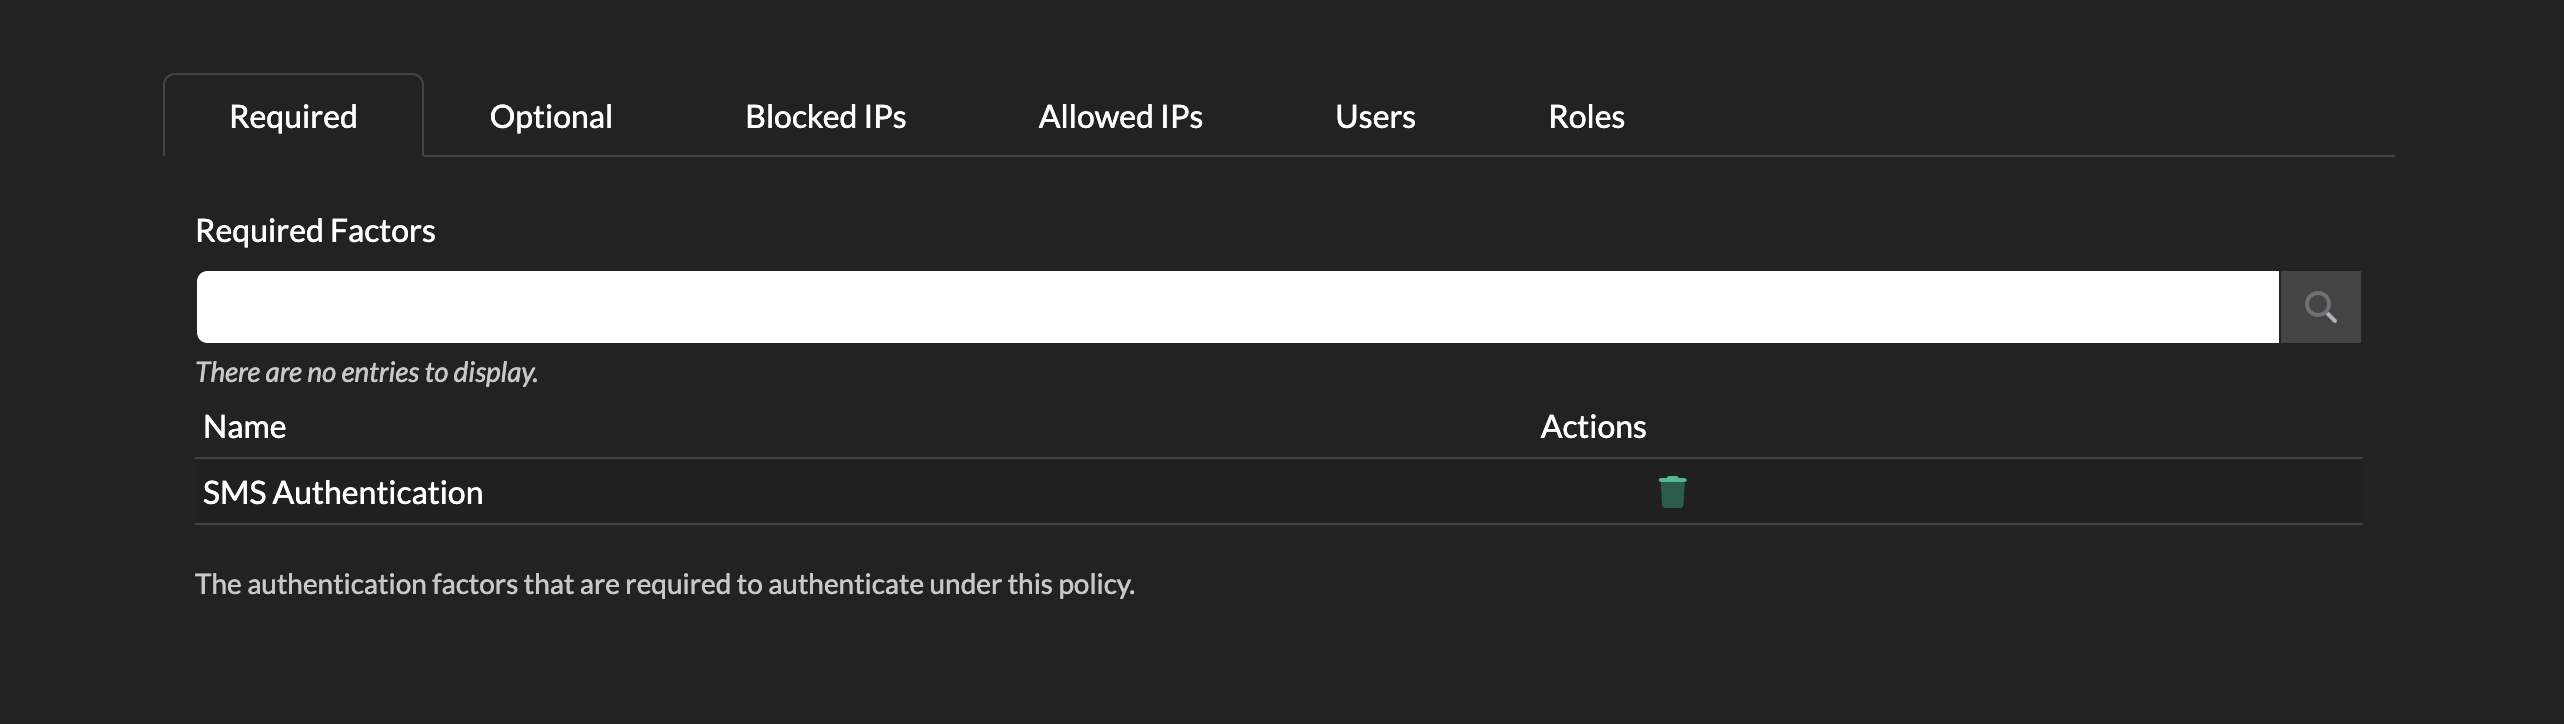The image size is (2564, 724).
Task: Select the Required tab
Action: [293, 117]
